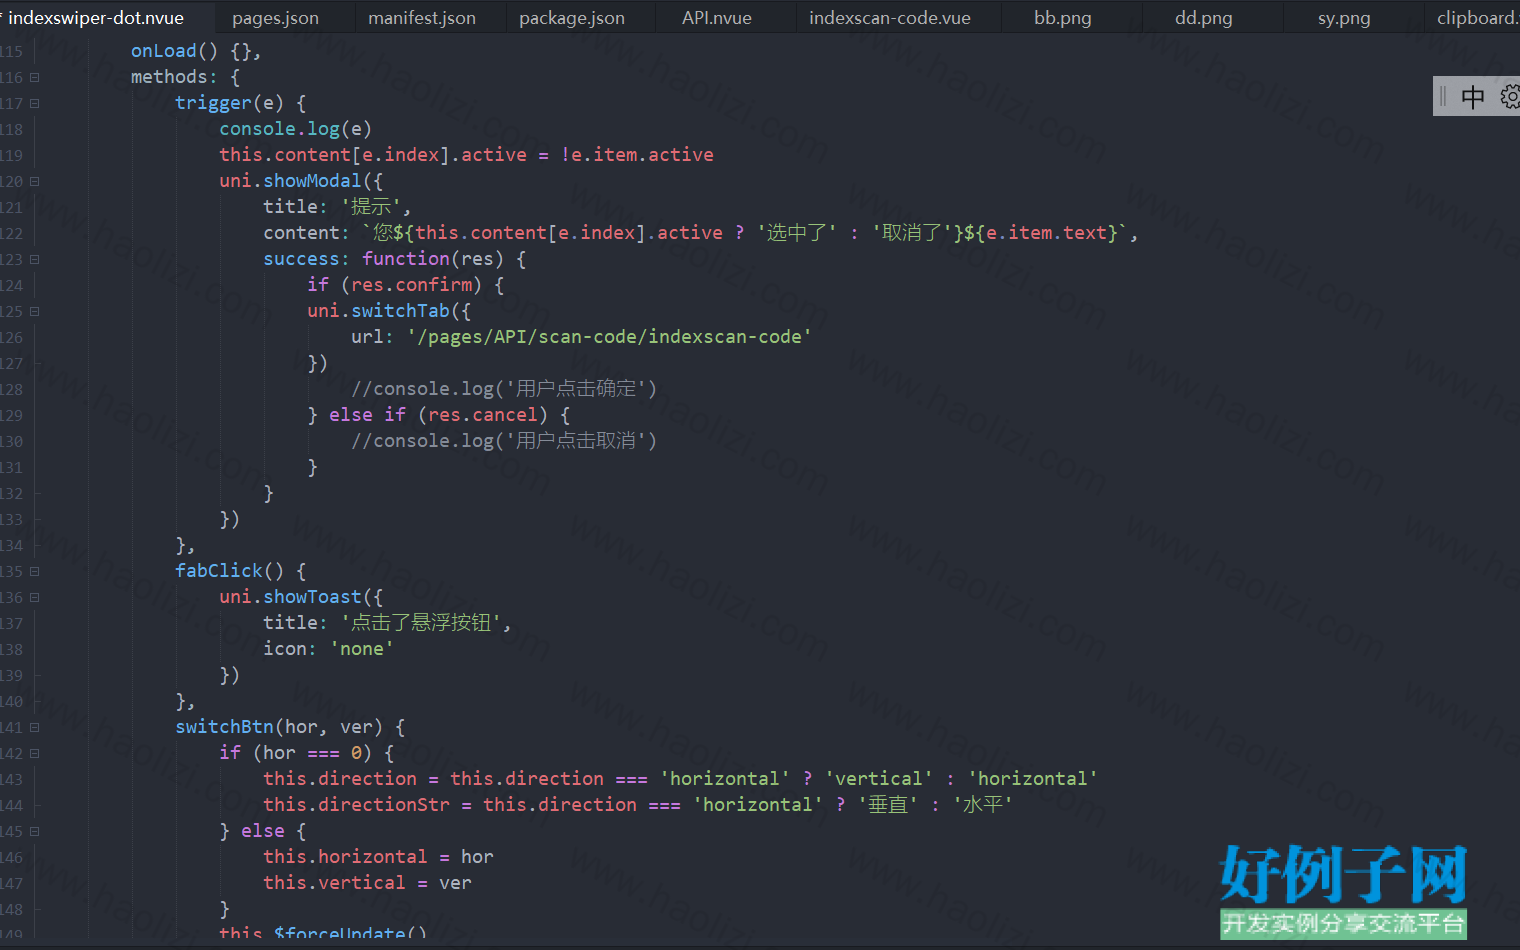
Task: Click the onLoad() {} line
Action: (x=196, y=51)
